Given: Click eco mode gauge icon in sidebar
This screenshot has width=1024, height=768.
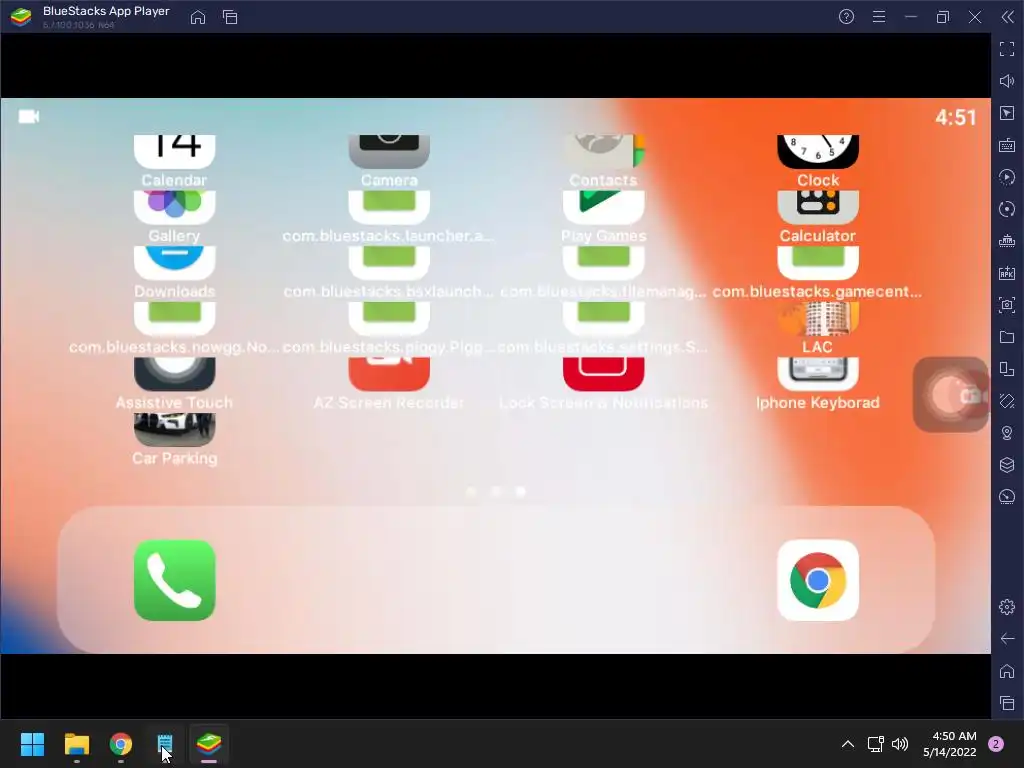Looking at the screenshot, I should click(x=1007, y=497).
